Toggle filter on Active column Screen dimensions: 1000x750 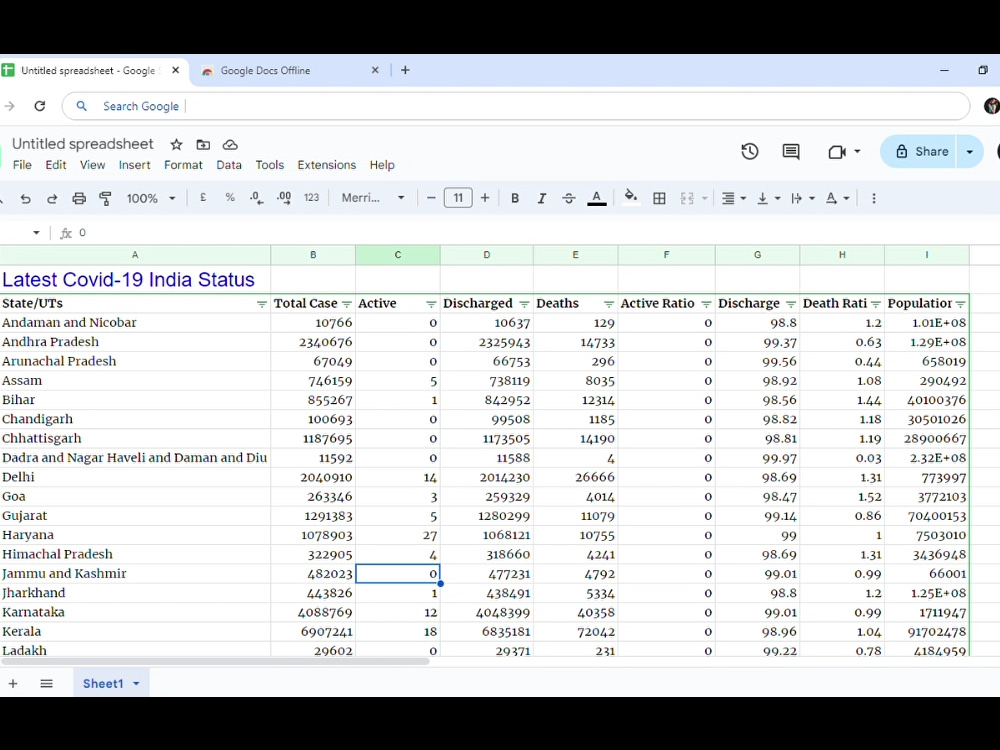point(431,304)
